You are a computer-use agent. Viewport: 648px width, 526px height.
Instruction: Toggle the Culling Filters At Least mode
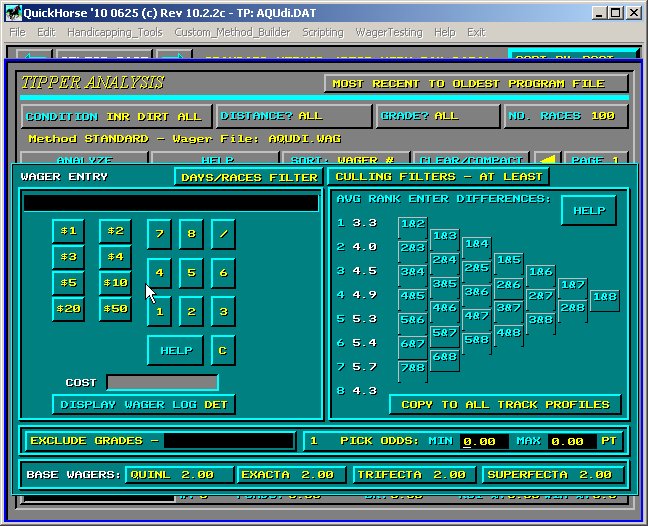coord(438,177)
